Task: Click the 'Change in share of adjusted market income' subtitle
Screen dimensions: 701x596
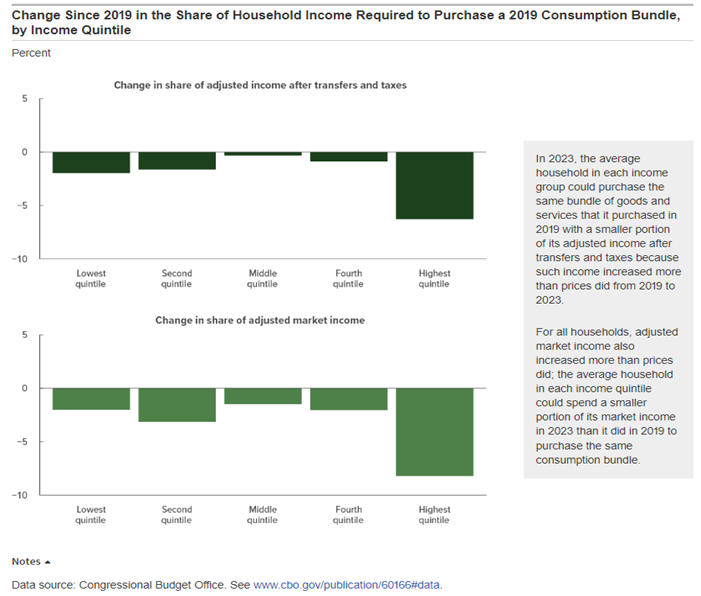Action: tap(260, 320)
